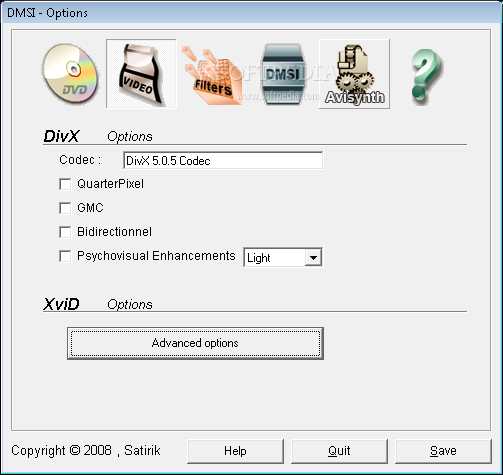
Task: Open XviD Advanced options
Action: click(195, 343)
